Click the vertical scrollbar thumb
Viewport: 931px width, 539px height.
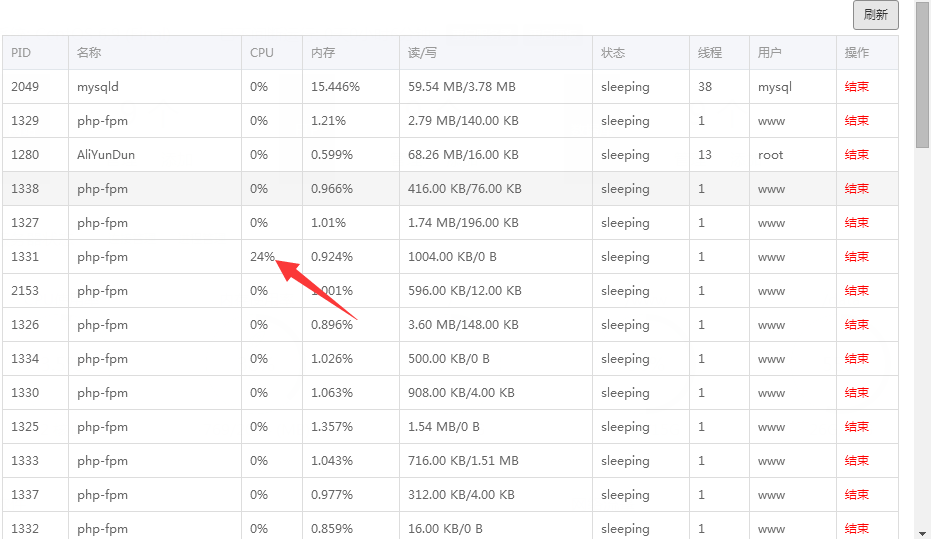point(922,74)
